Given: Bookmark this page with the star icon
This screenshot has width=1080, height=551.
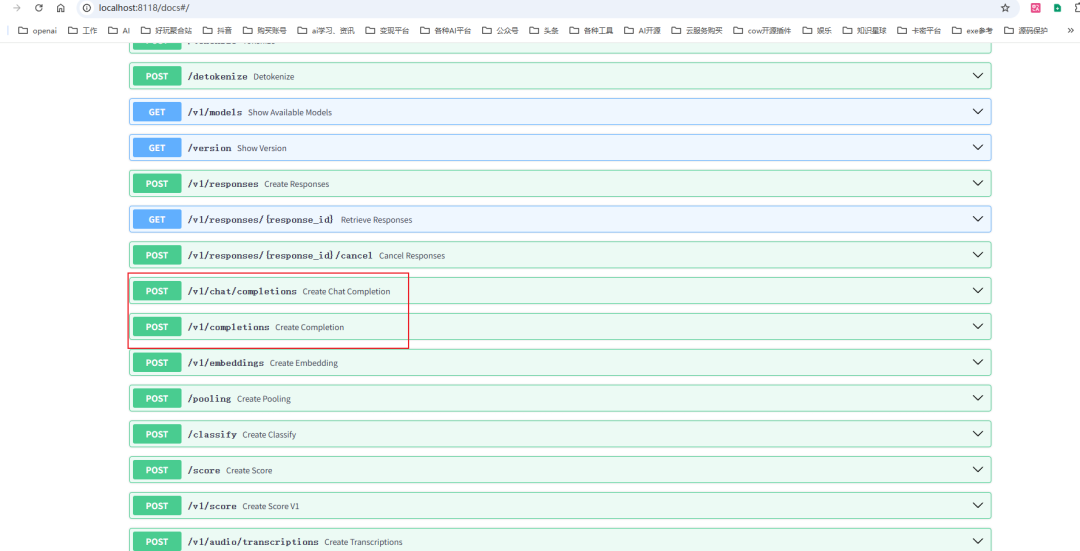Looking at the screenshot, I should (x=1005, y=8).
